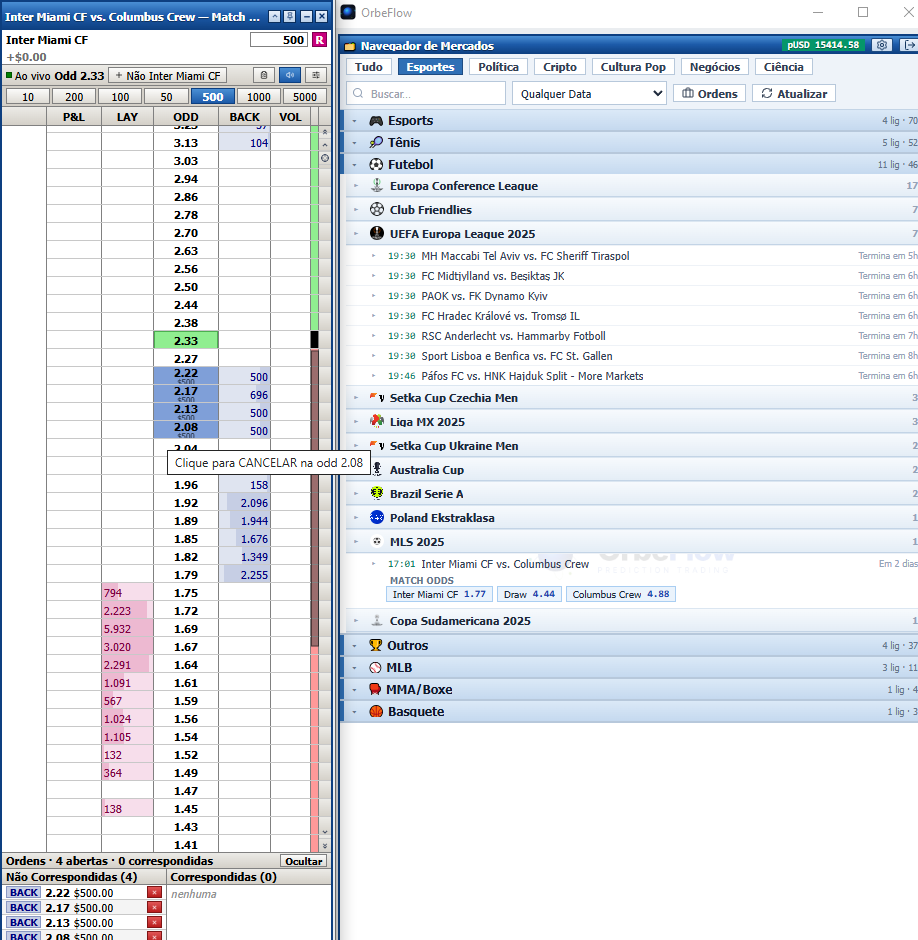Click the Futebol soccer ball icon
The width and height of the screenshot is (918, 940).
coord(376,164)
